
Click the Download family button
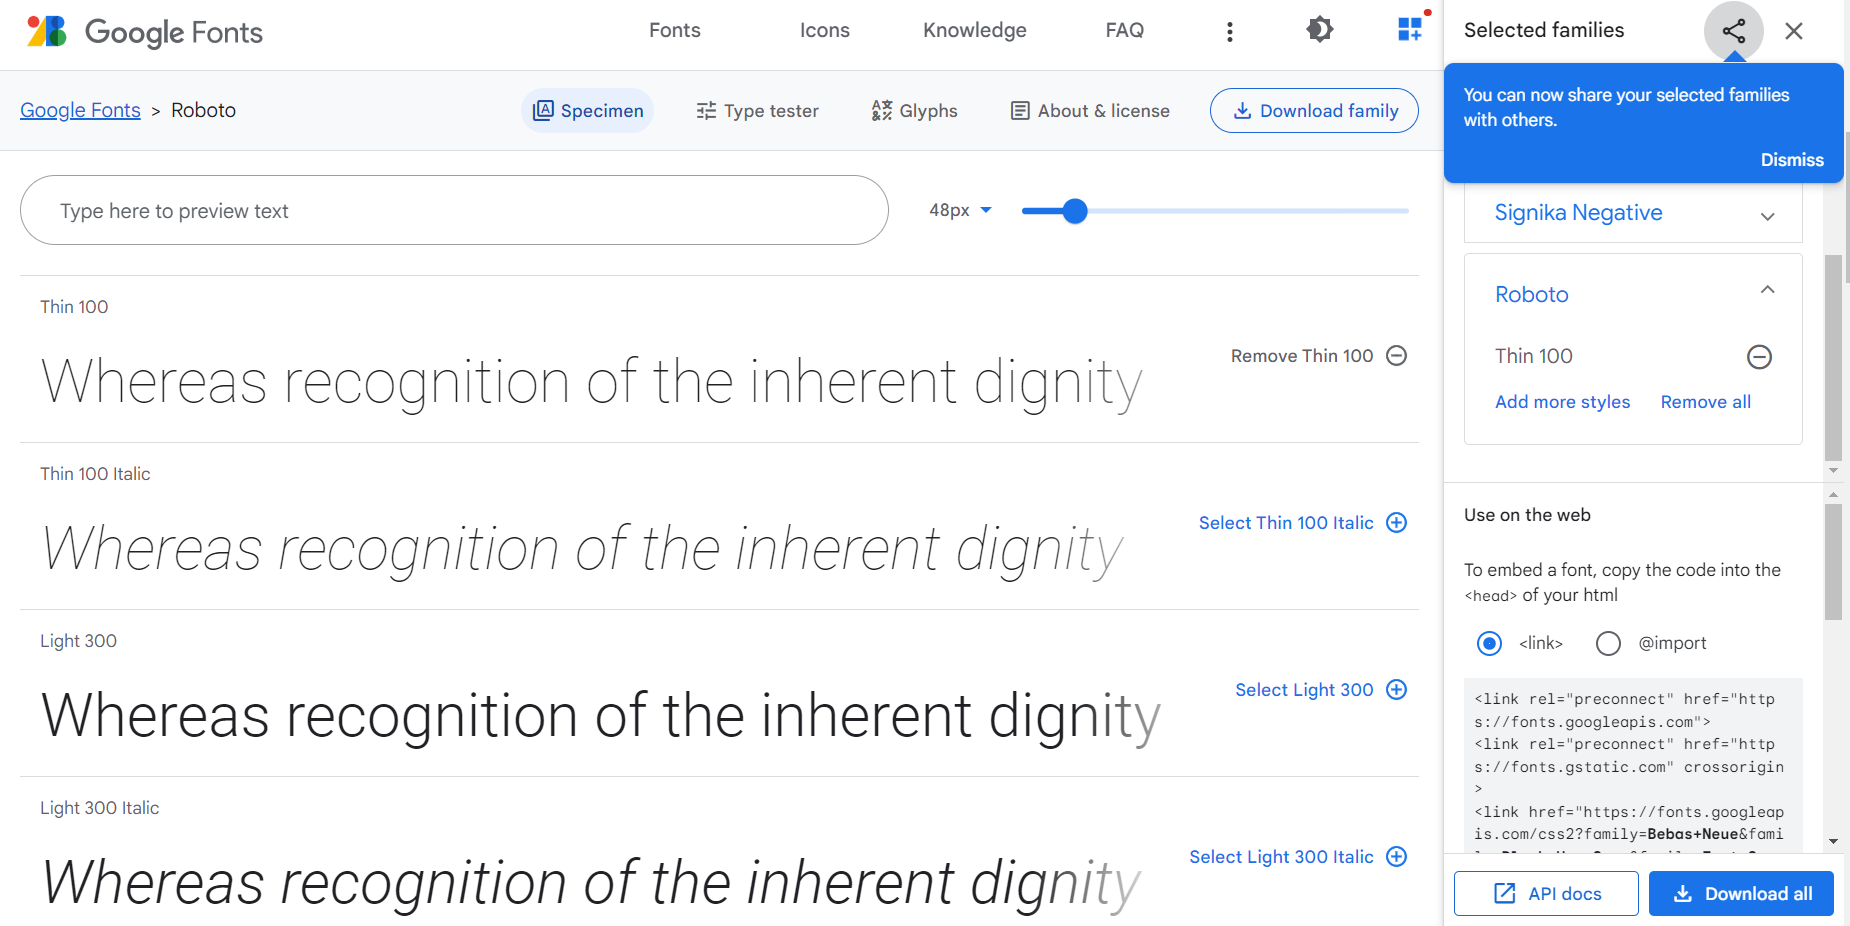coord(1314,111)
